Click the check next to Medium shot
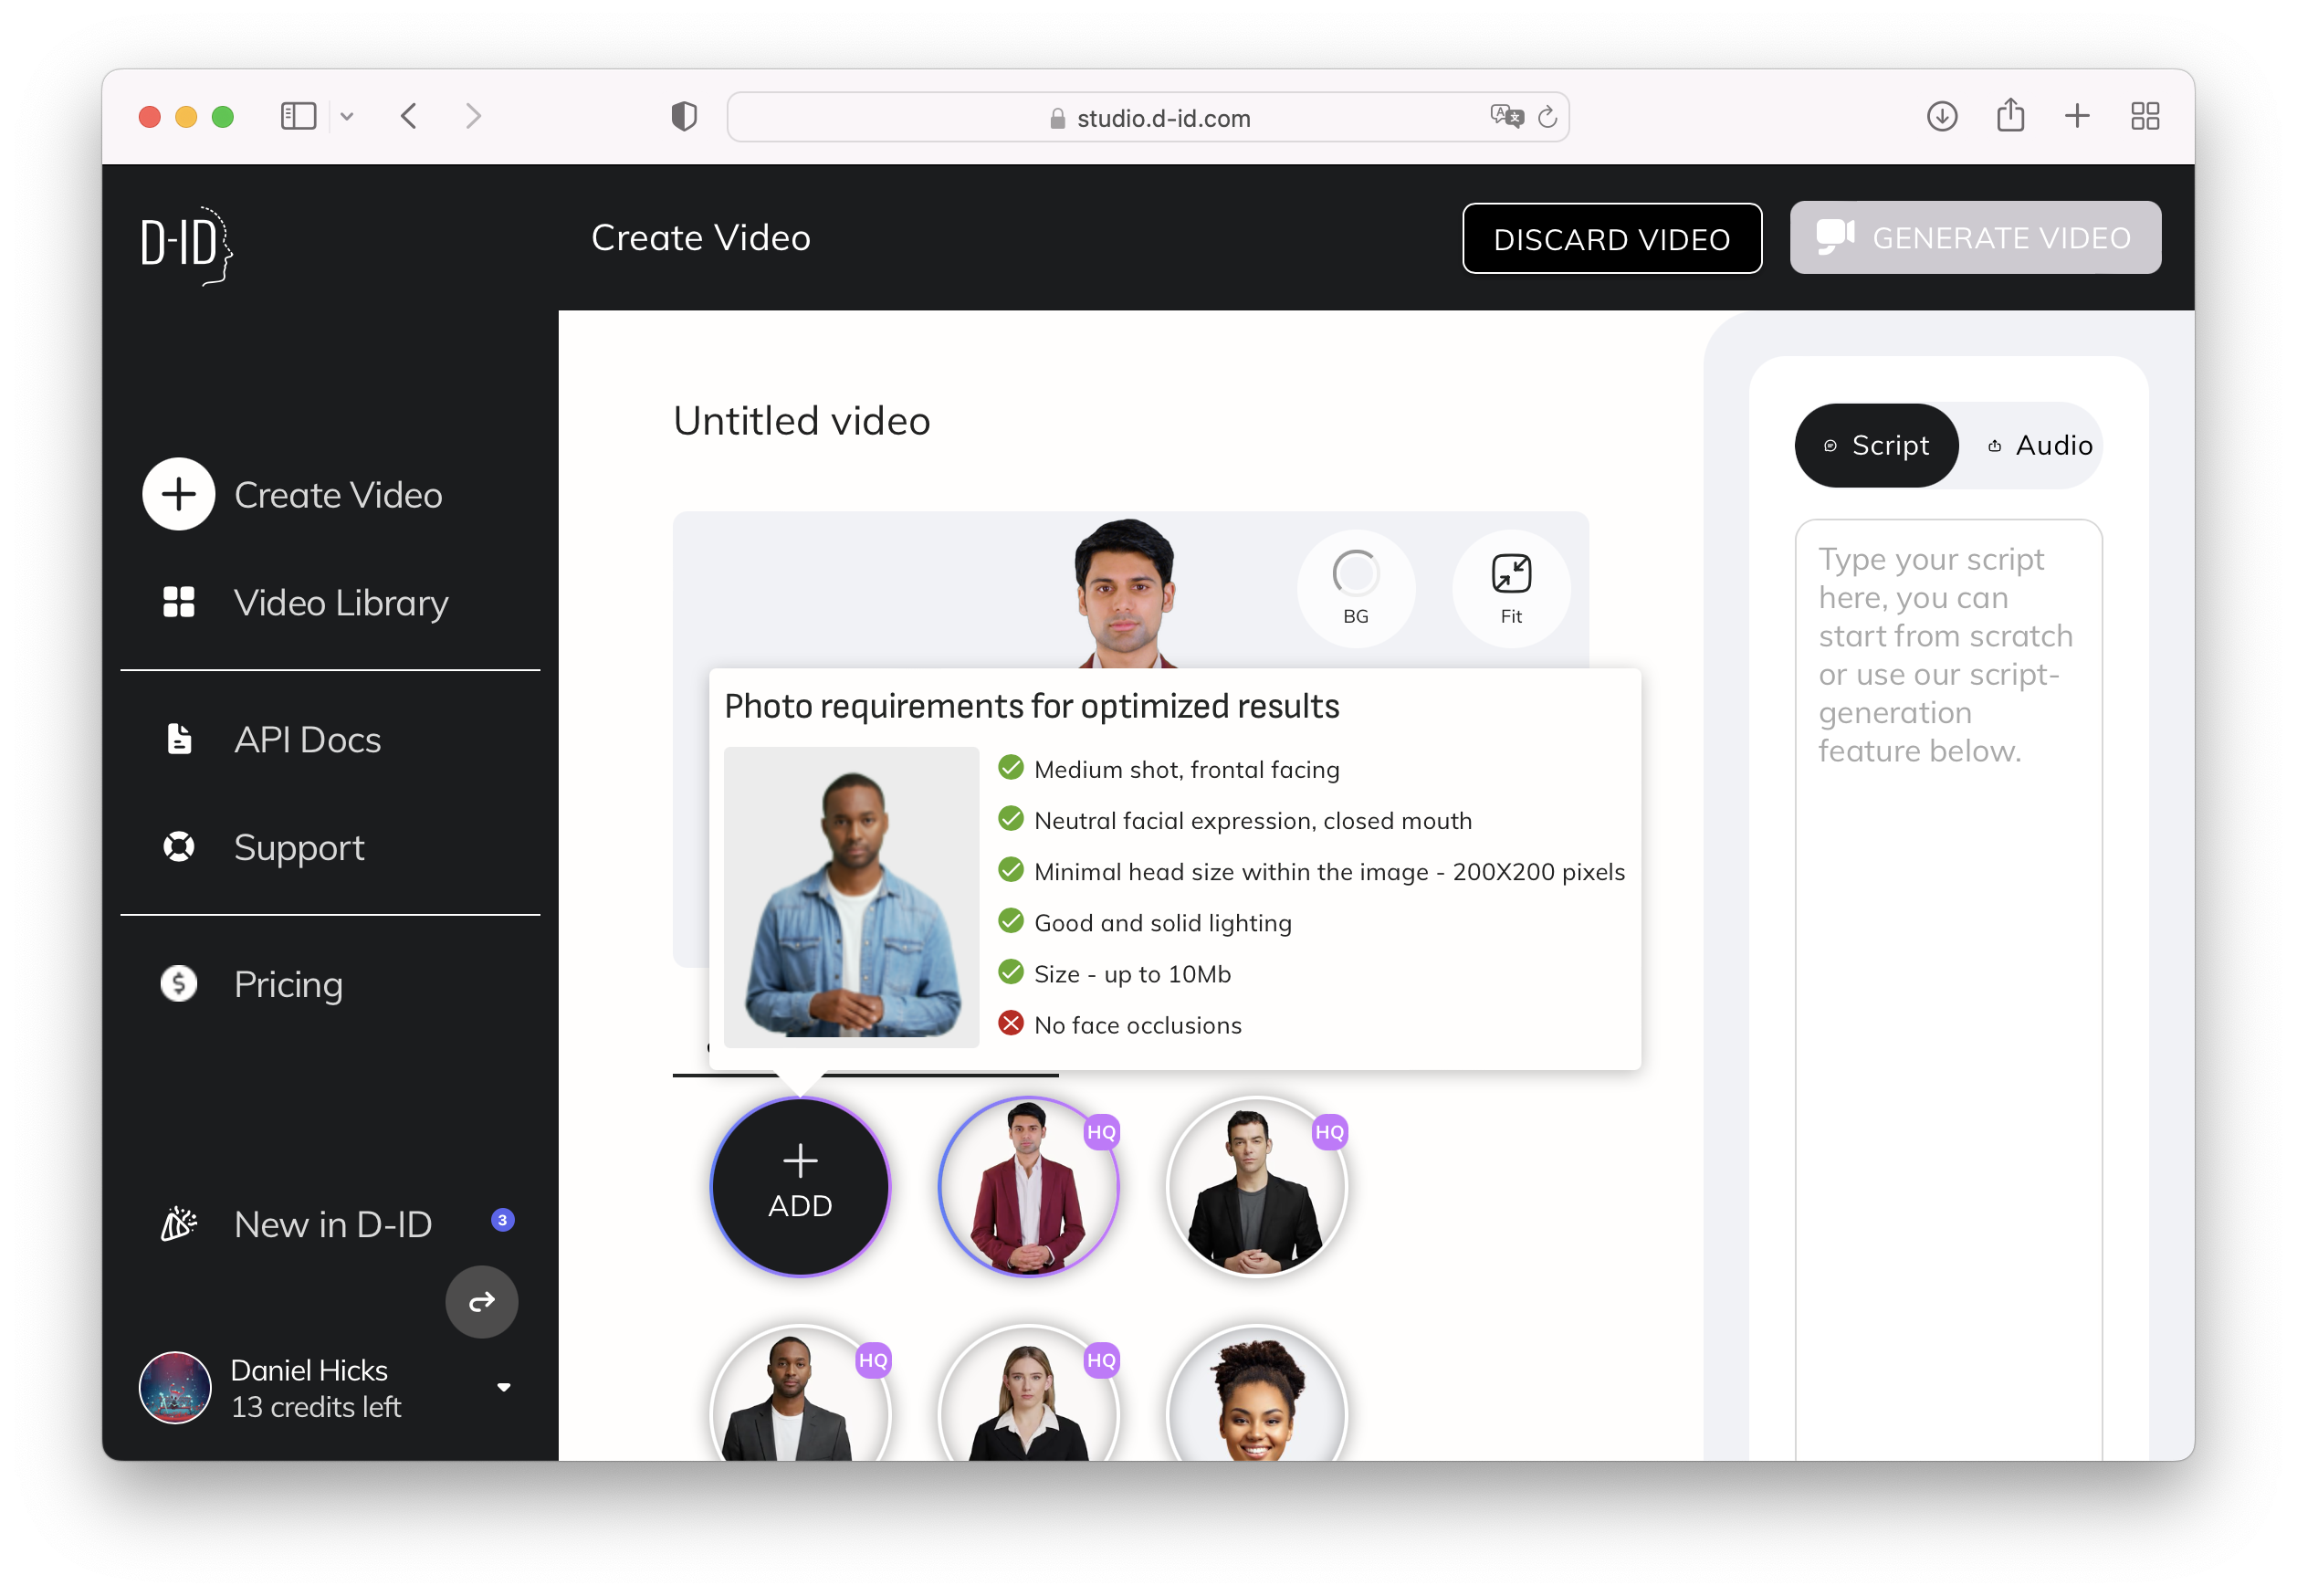 coord(1010,767)
